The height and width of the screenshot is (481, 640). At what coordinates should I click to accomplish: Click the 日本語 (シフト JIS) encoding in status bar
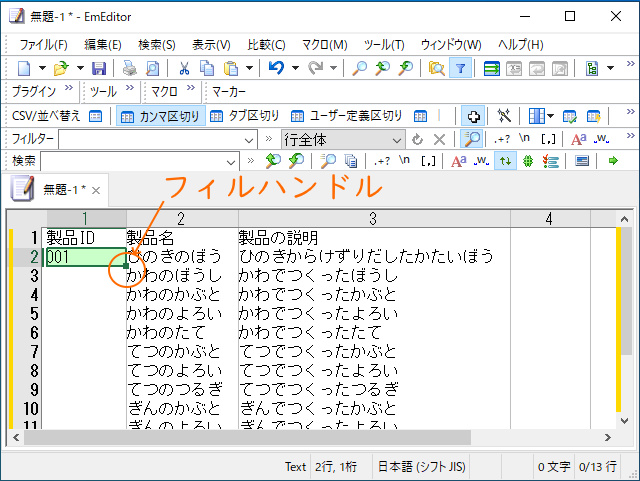(421, 467)
